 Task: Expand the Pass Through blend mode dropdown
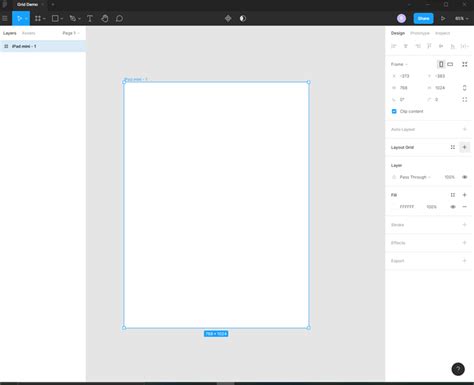[x=415, y=177]
